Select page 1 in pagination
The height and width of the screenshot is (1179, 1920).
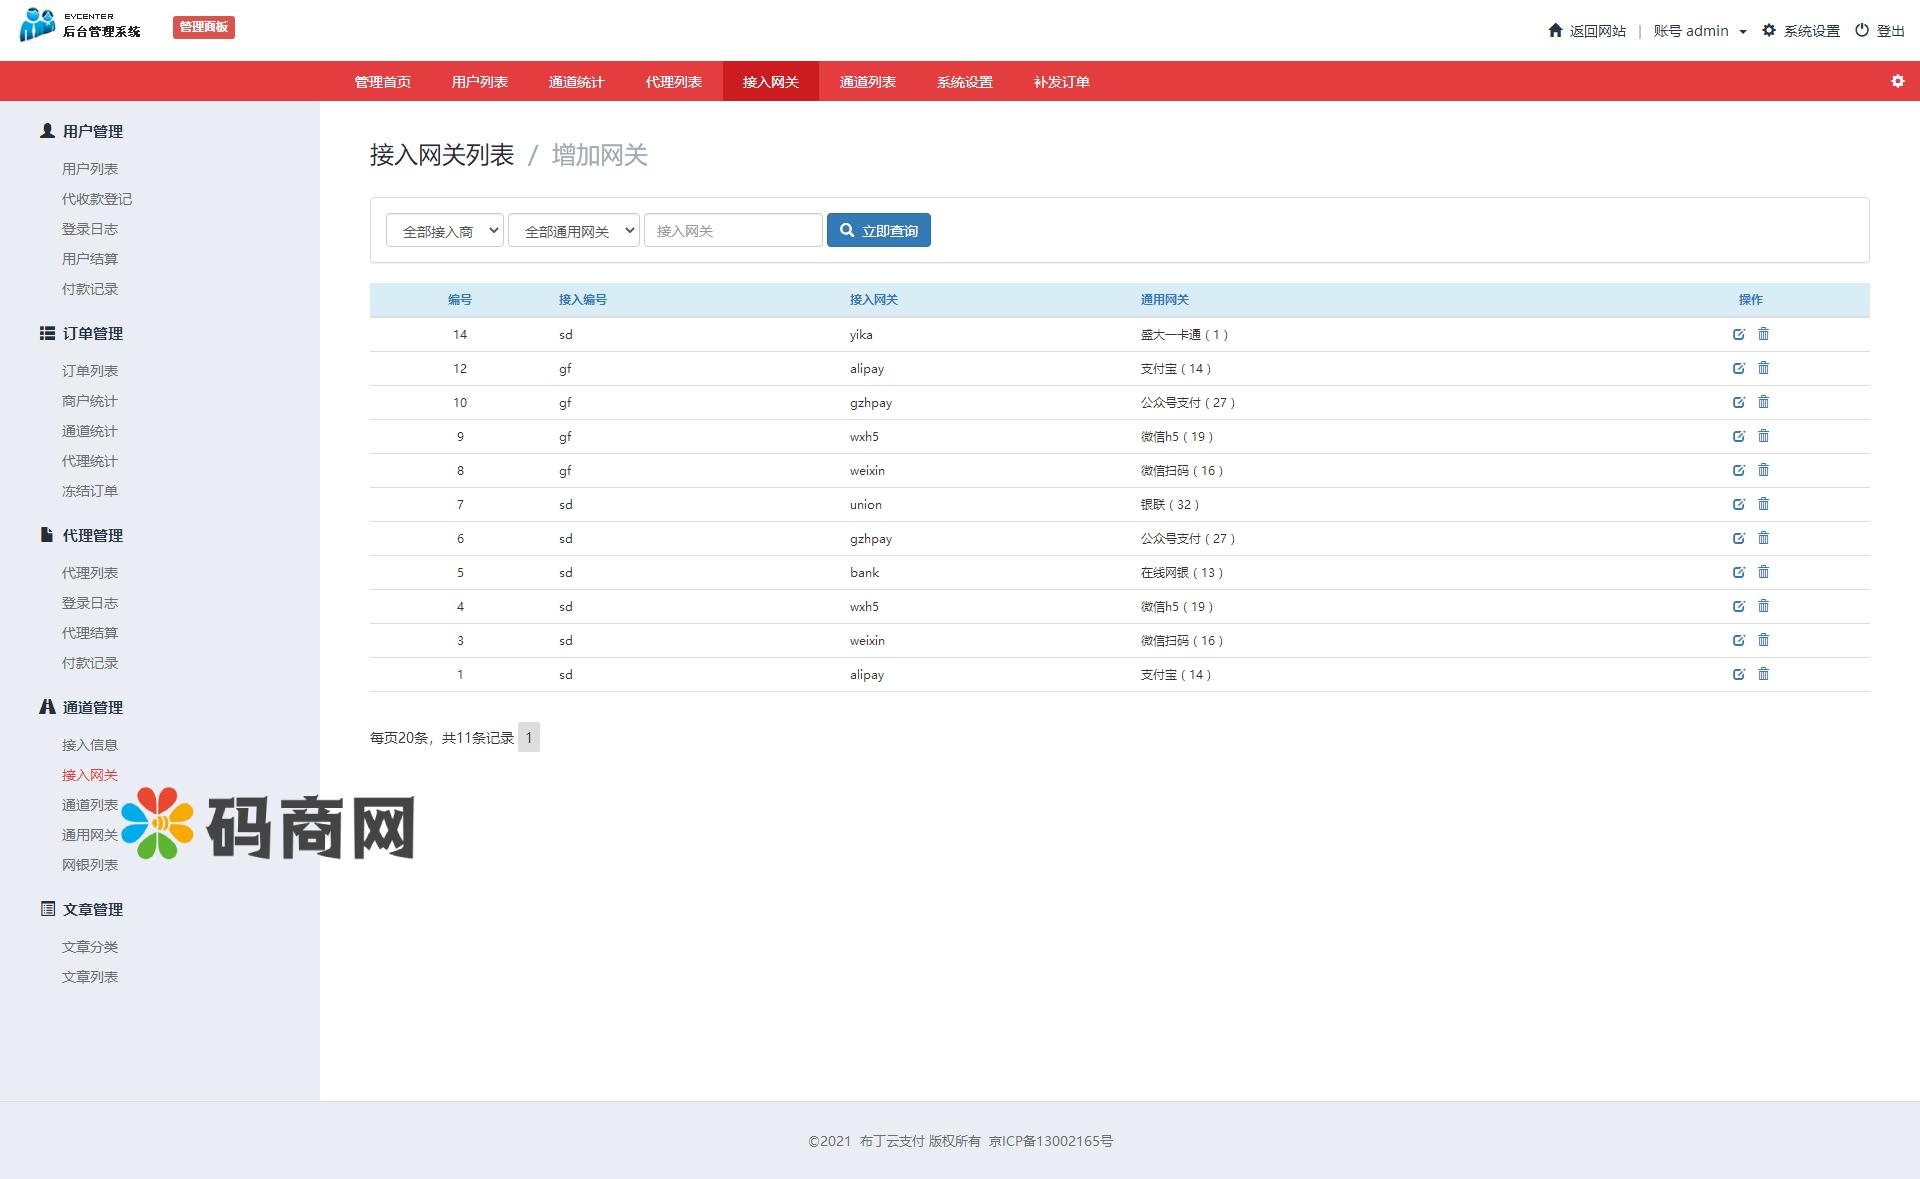(529, 738)
